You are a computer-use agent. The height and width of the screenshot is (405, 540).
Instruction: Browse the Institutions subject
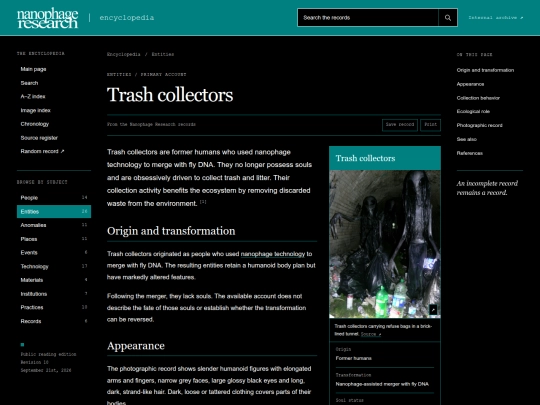54,294
